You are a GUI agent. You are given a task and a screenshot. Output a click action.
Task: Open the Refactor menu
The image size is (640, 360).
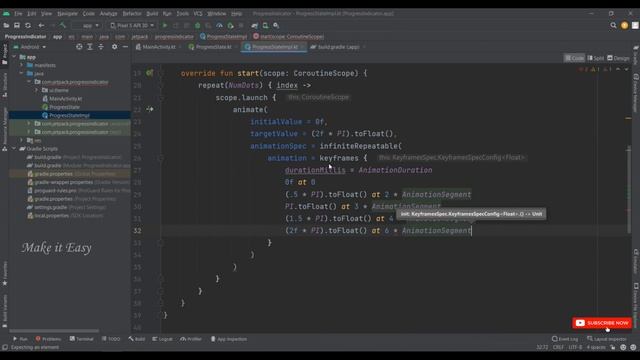pyautogui.click(x=132, y=13)
